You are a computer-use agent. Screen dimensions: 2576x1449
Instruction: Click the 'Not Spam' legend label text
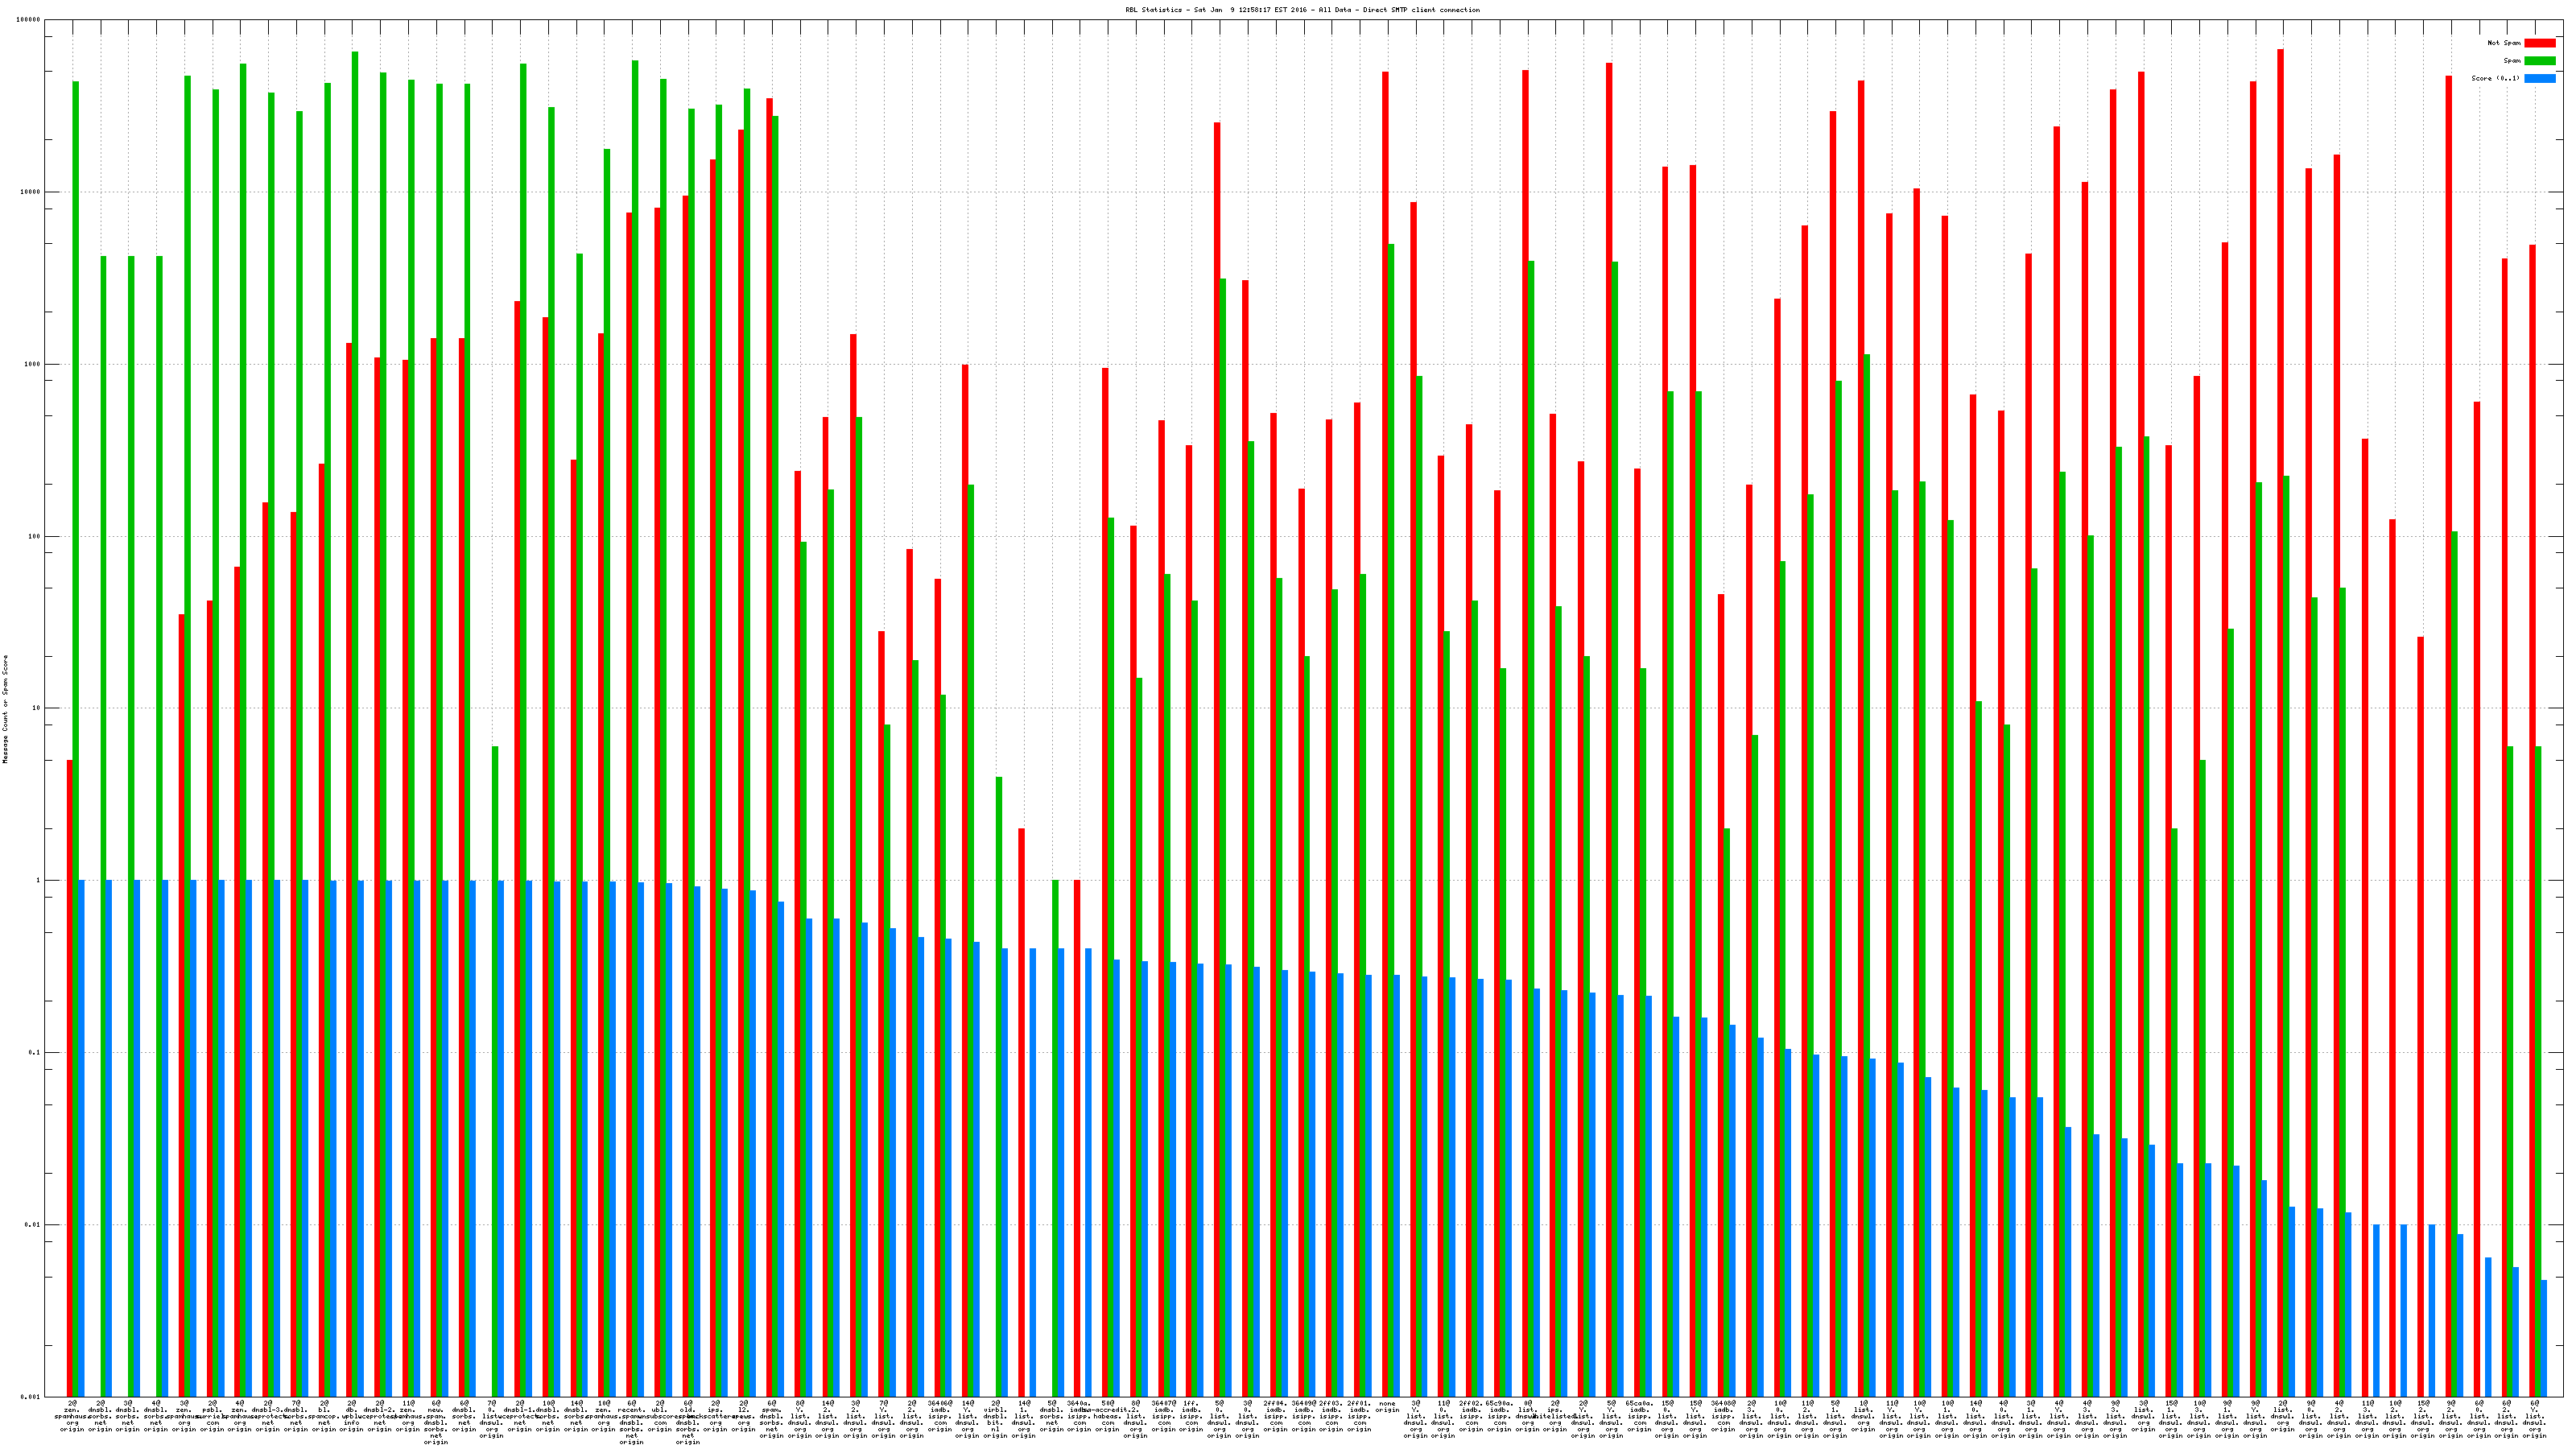(2504, 43)
